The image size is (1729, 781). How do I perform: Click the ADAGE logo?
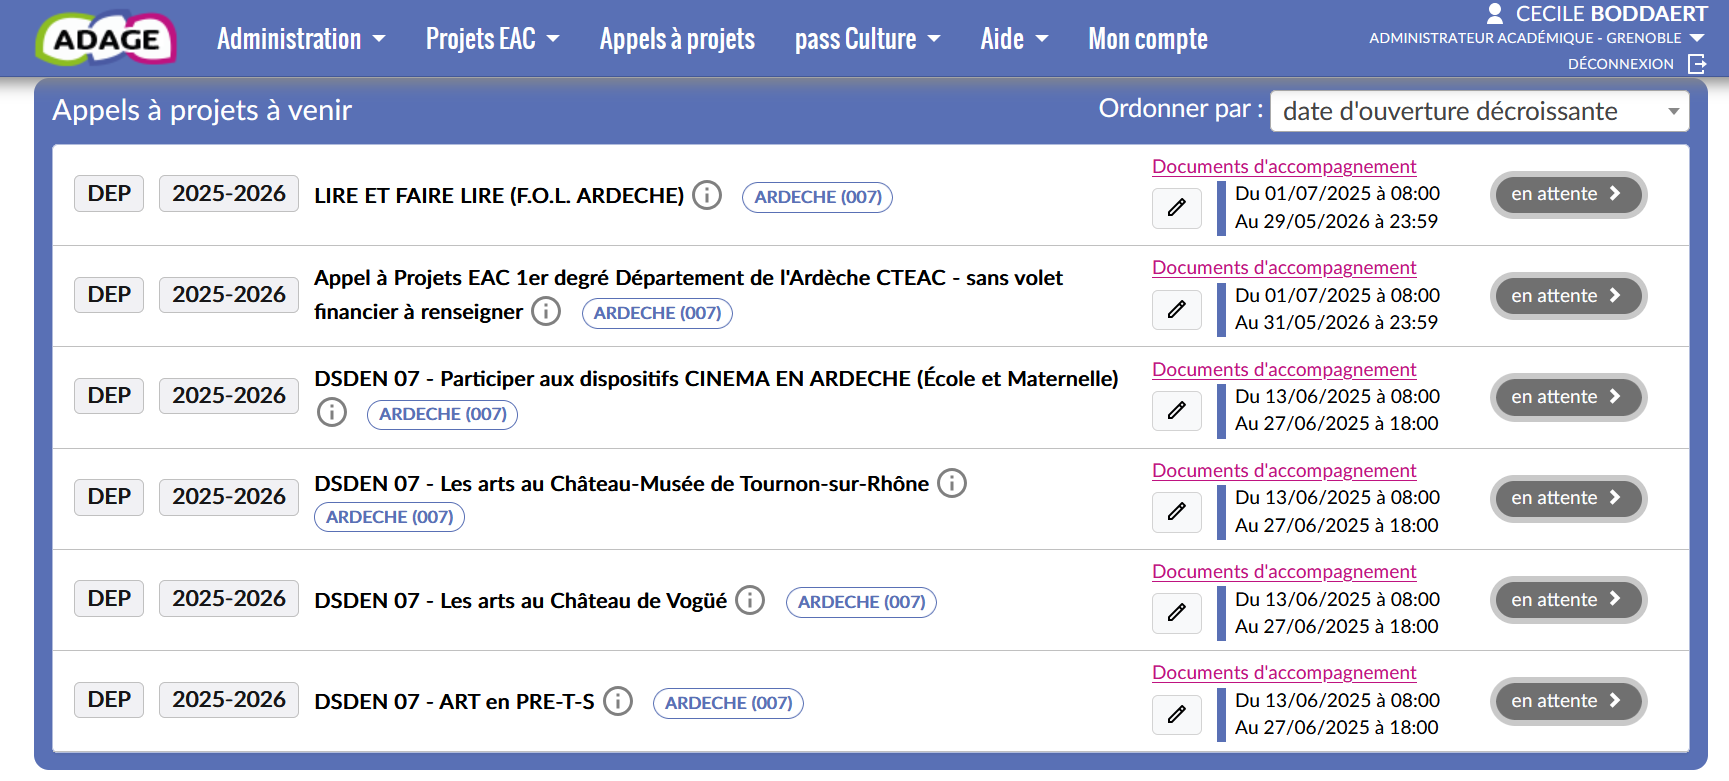[106, 39]
